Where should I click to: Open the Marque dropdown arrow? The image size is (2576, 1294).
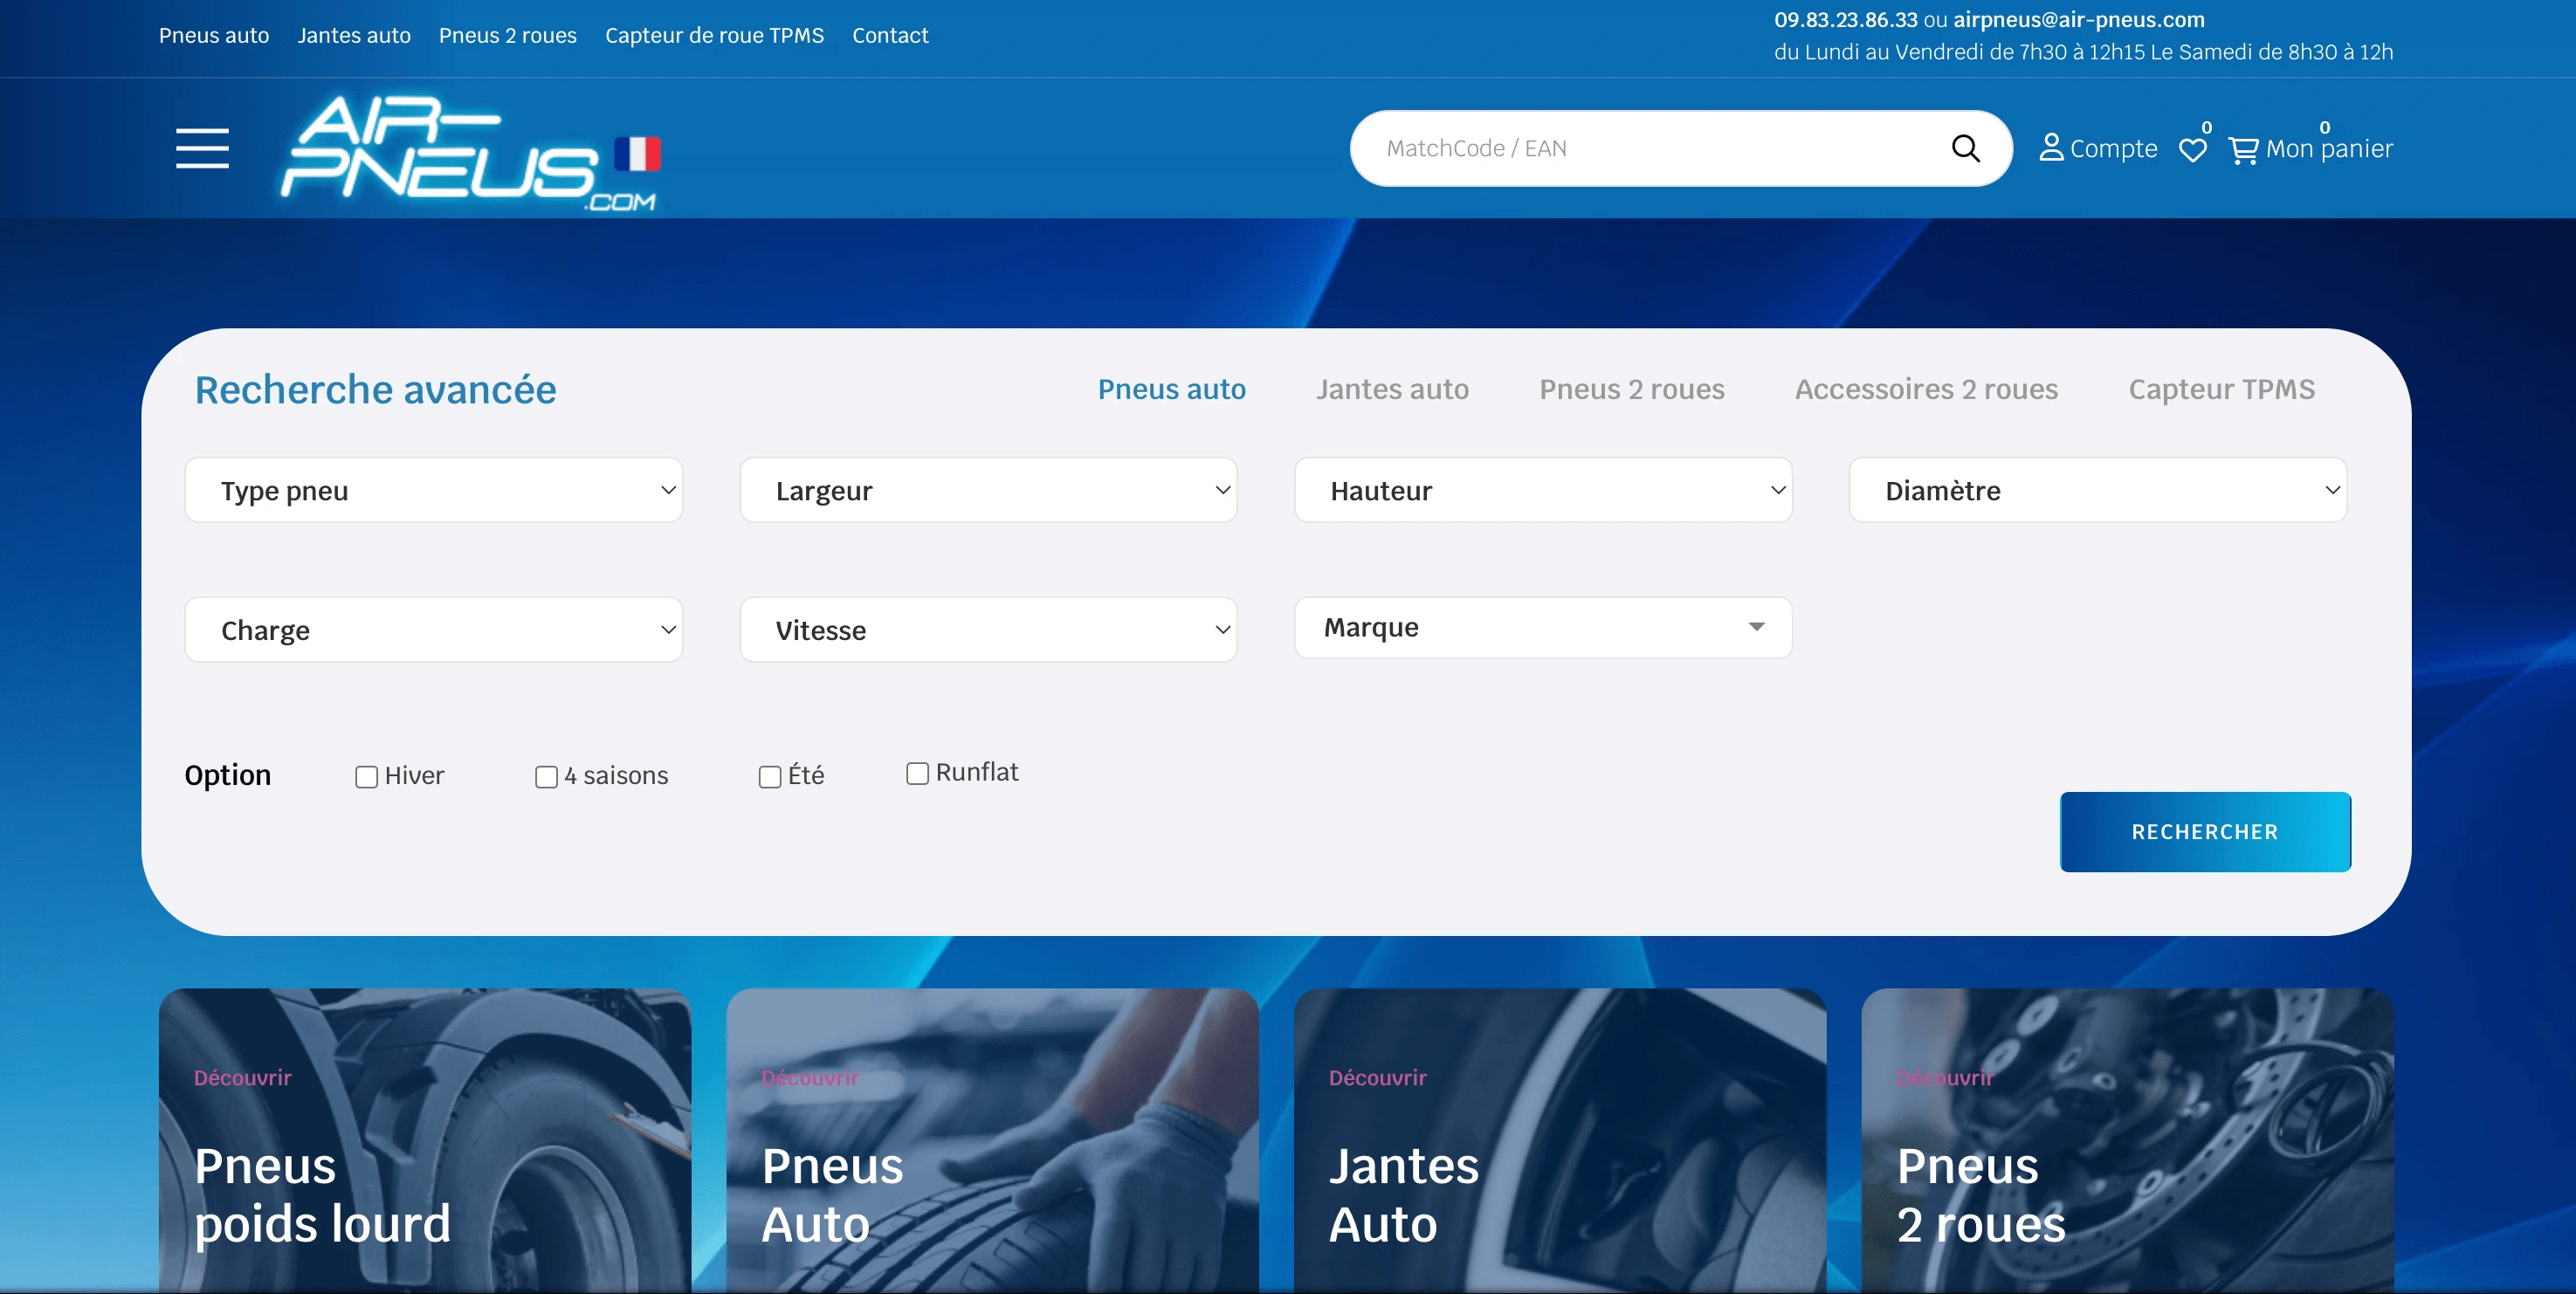[1756, 627]
